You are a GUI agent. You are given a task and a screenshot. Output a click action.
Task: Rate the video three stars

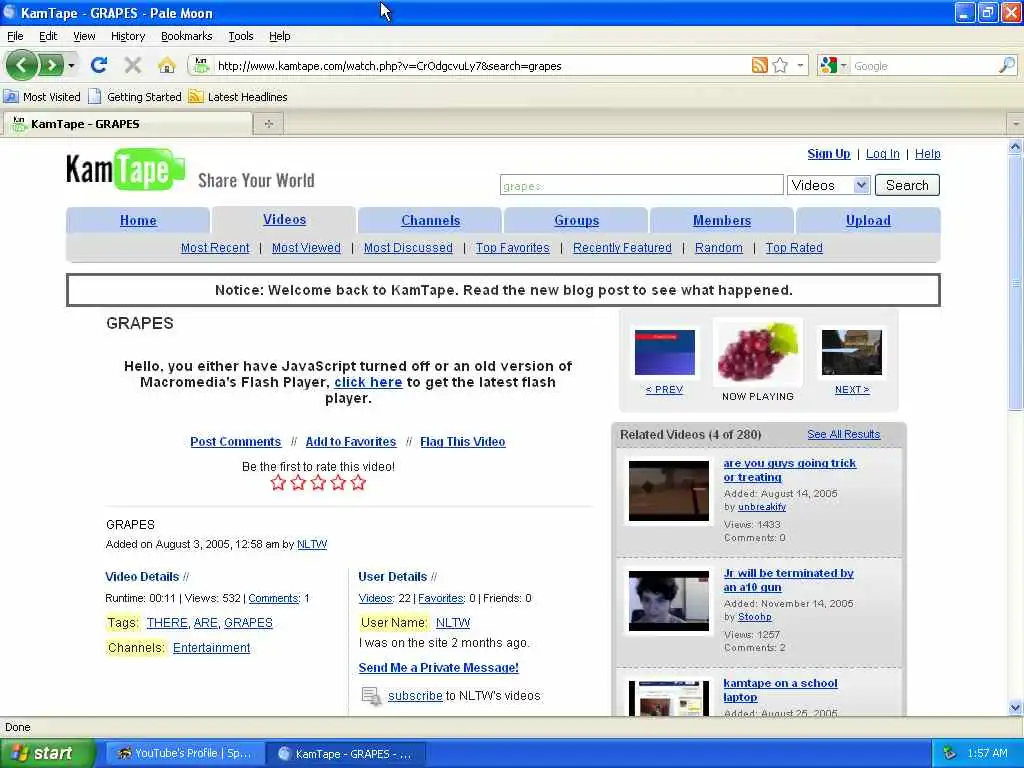coord(318,483)
